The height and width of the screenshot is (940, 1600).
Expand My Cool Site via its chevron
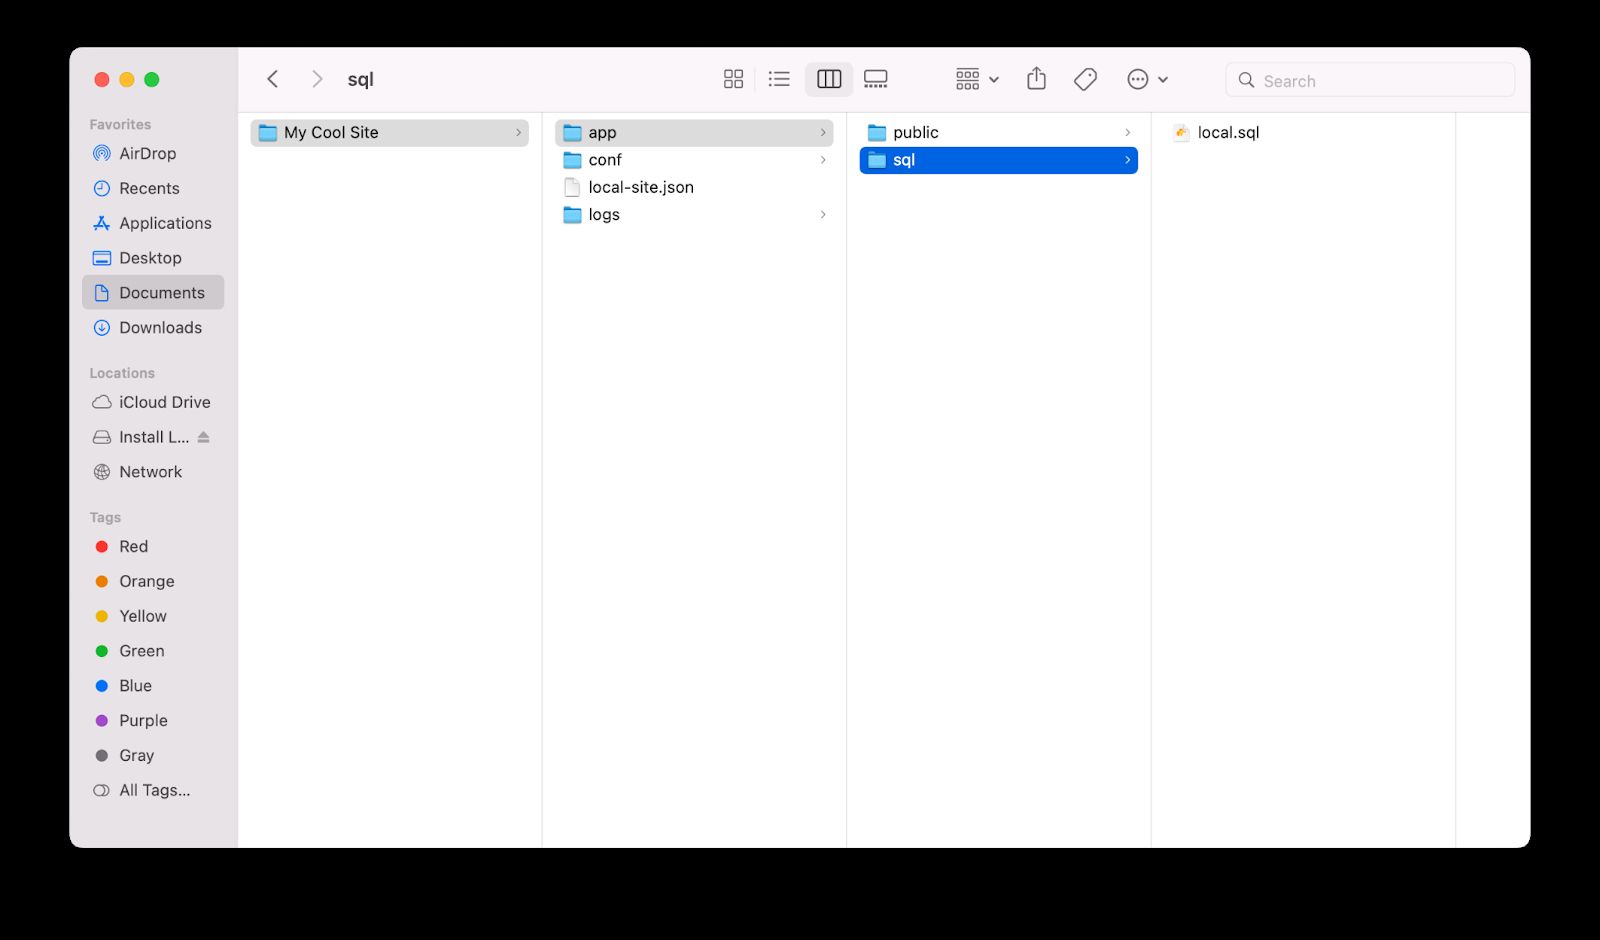(x=518, y=132)
